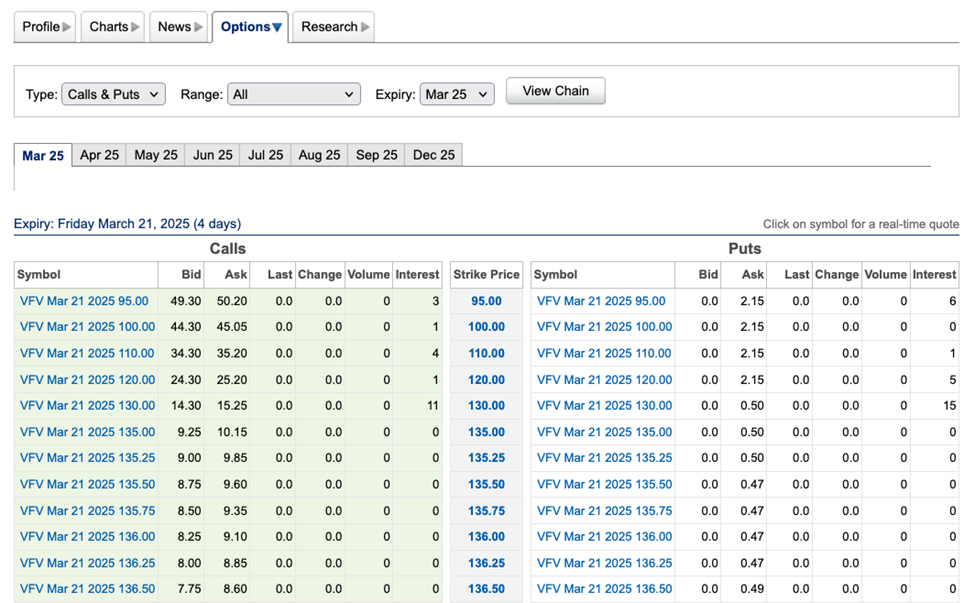Viewport: 975px width, 603px height.
Task: Open put symbol VFV Mar 21 2025 135.25
Action: (604, 458)
